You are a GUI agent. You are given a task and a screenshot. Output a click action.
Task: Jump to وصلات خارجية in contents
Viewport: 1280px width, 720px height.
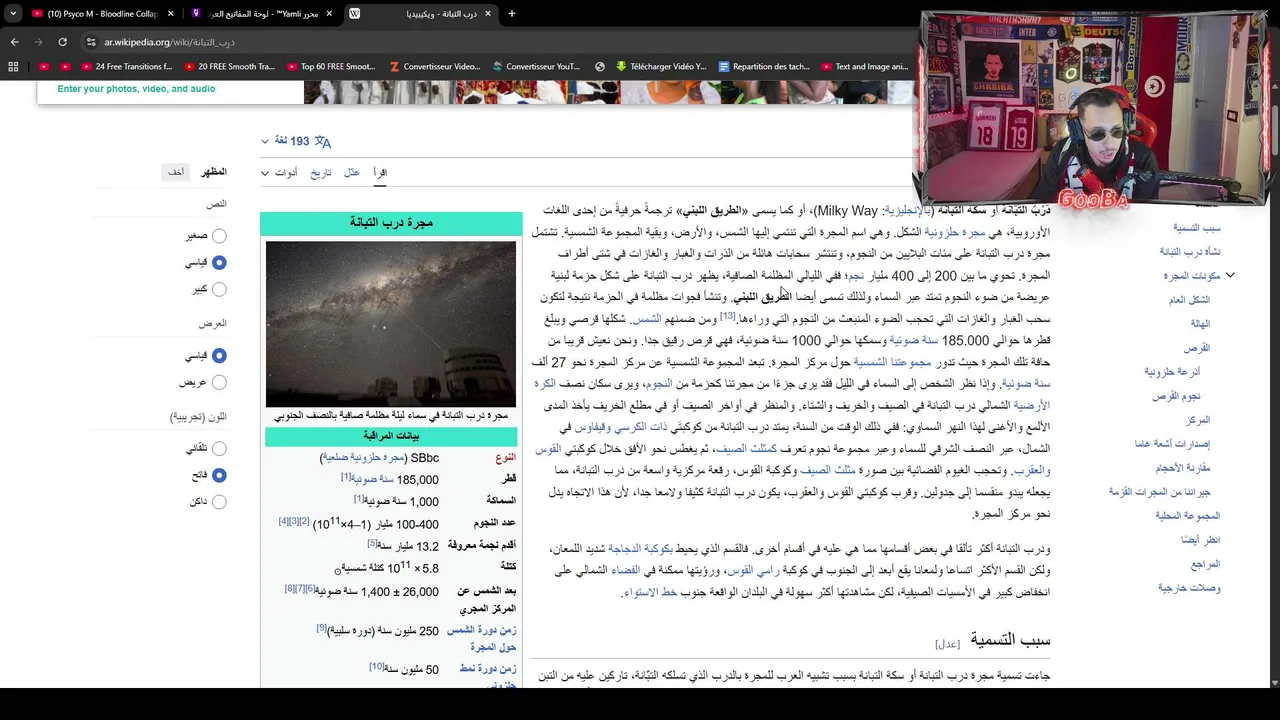1189,588
